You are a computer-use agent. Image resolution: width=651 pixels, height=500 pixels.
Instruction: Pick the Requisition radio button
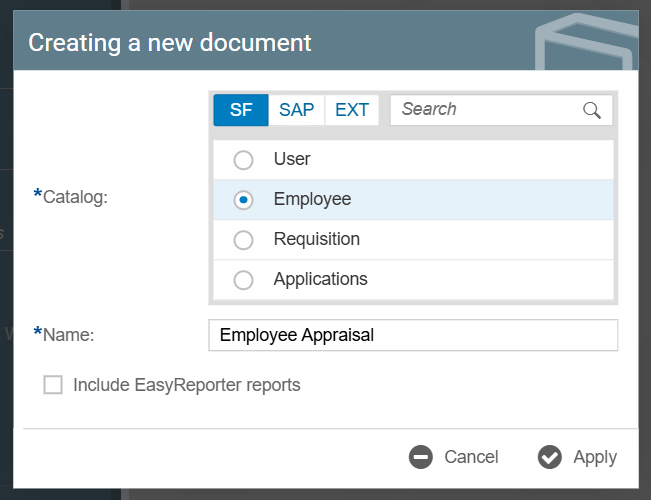point(243,240)
